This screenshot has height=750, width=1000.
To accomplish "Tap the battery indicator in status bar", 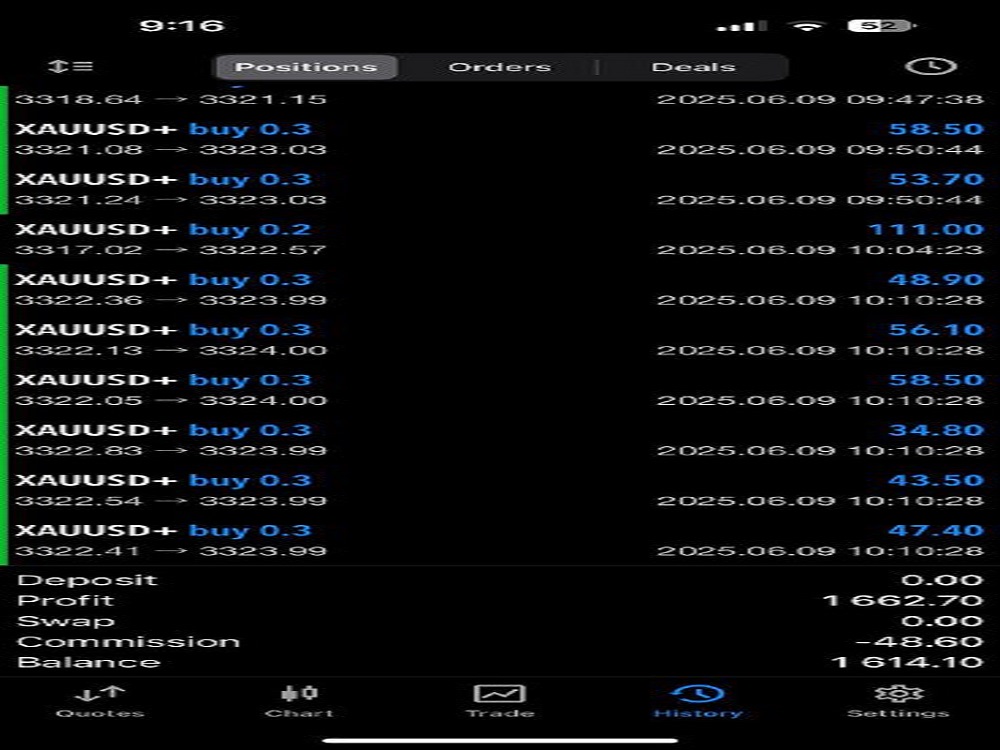I will pyautogui.click(x=882, y=26).
